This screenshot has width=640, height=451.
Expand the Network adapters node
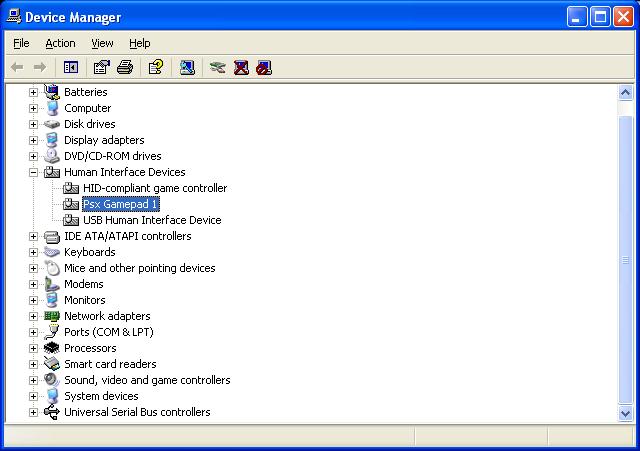[33, 316]
